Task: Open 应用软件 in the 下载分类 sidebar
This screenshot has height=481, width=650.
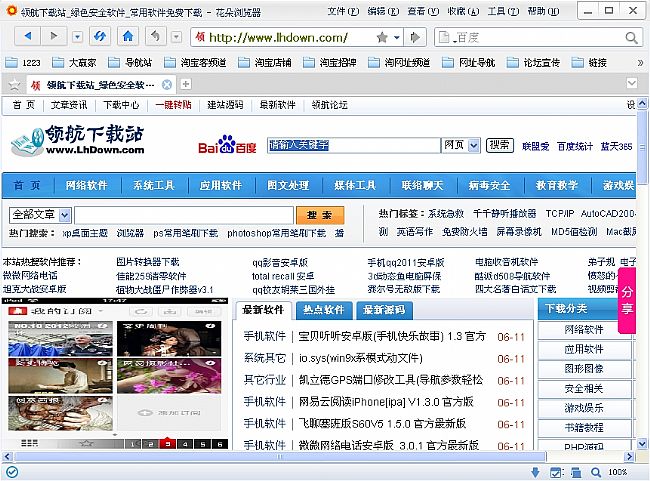Action: coord(584,349)
